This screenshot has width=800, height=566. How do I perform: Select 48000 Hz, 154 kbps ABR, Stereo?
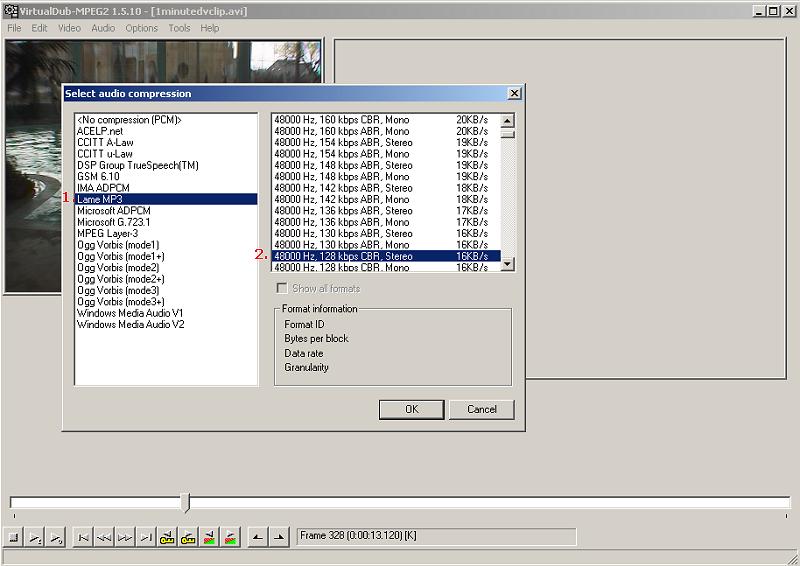click(386, 142)
